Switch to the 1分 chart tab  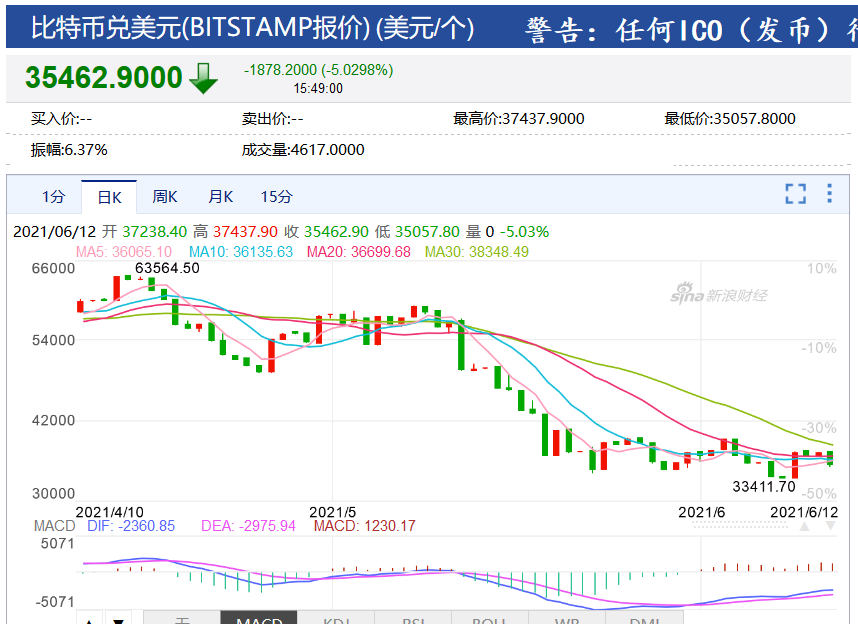54,197
